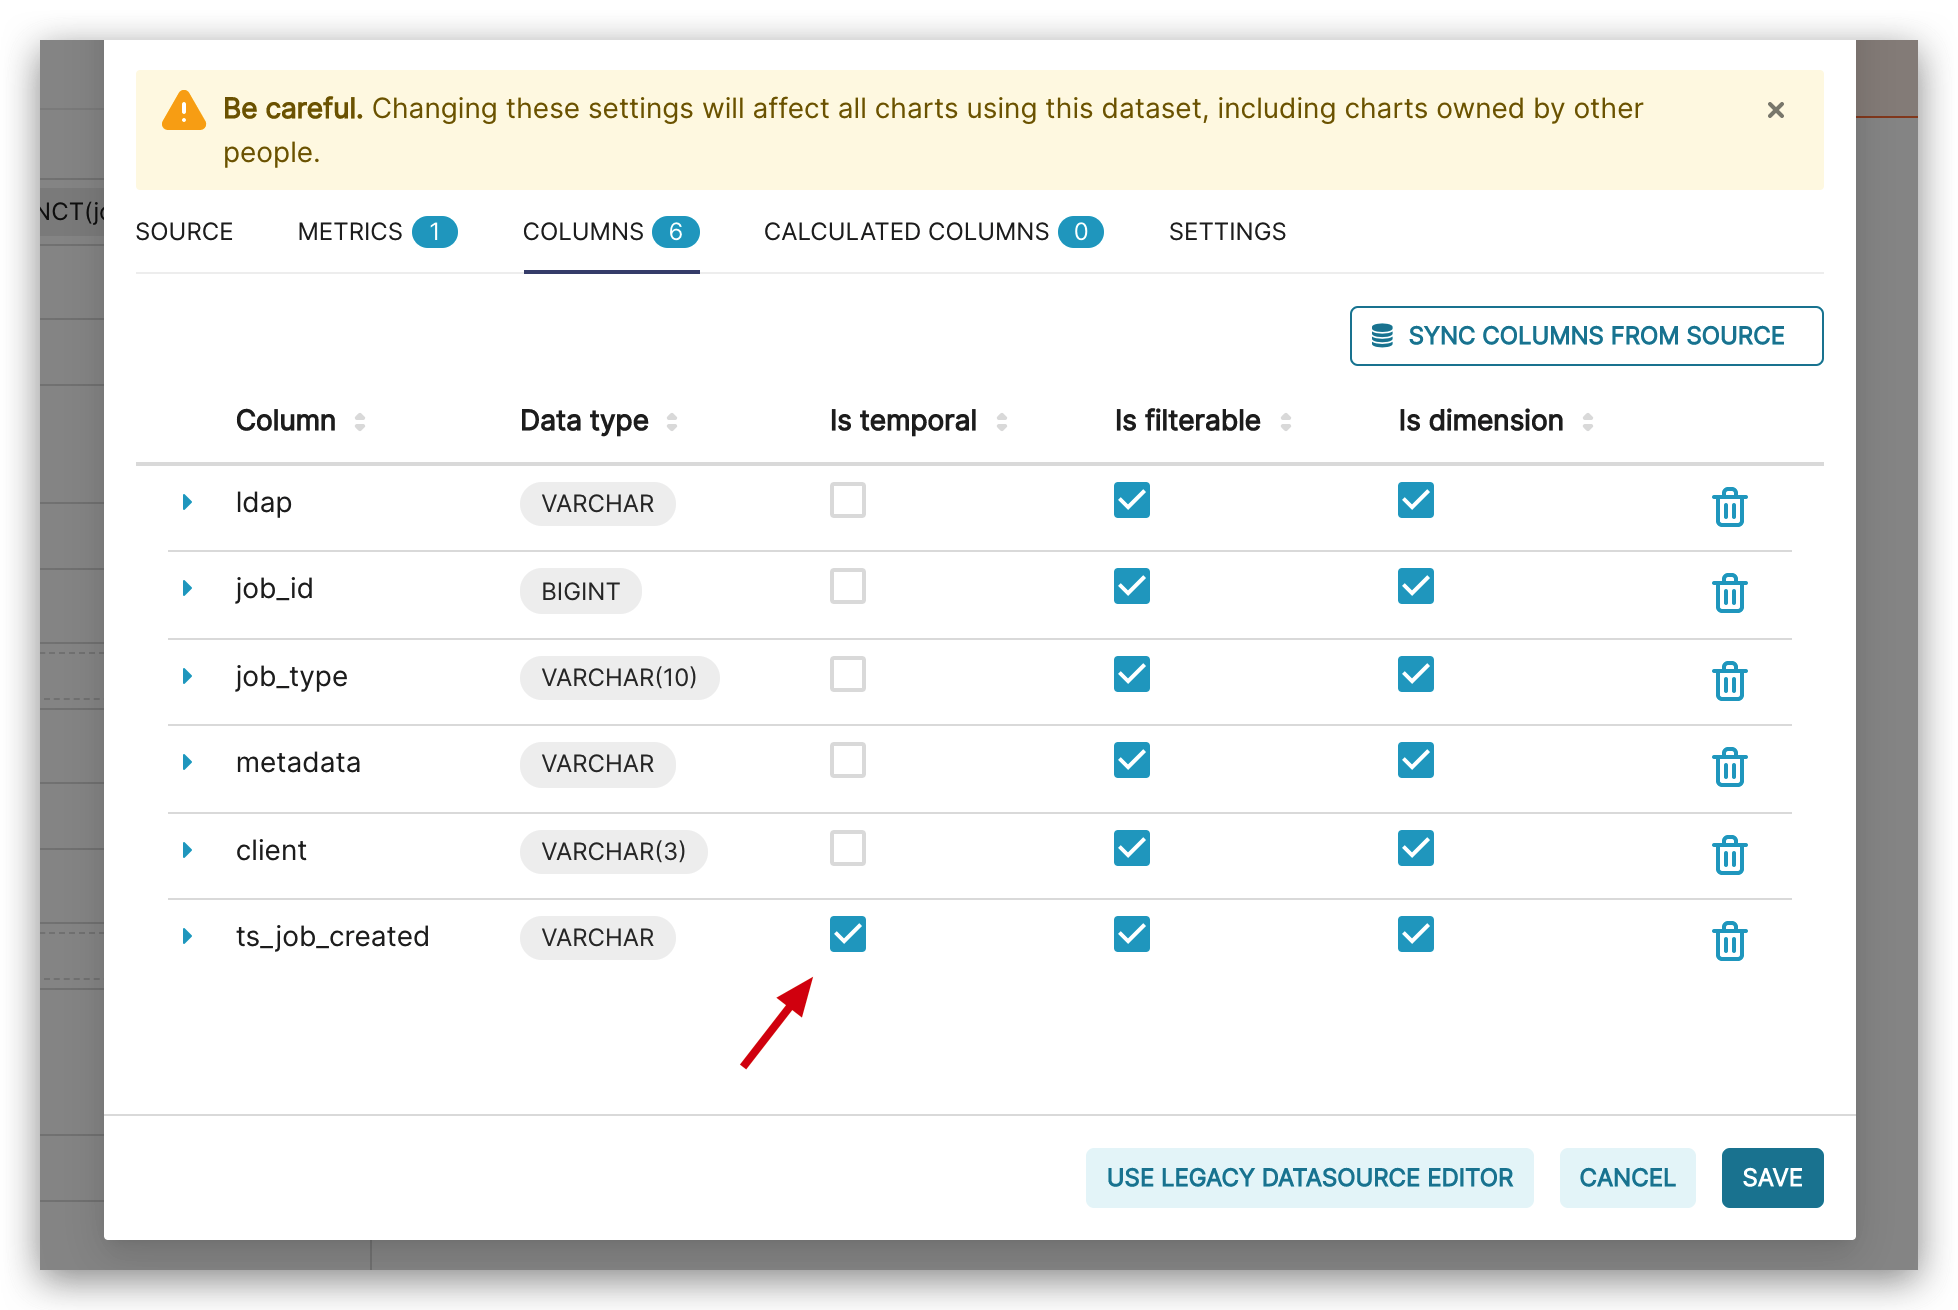Enable Is temporal for job_id column

click(847, 587)
